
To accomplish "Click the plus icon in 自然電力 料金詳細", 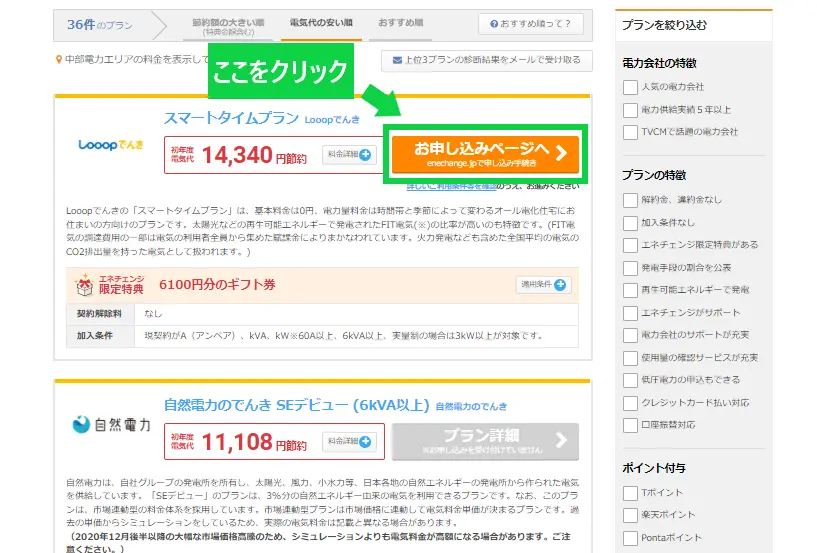I will (x=365, y=441).
